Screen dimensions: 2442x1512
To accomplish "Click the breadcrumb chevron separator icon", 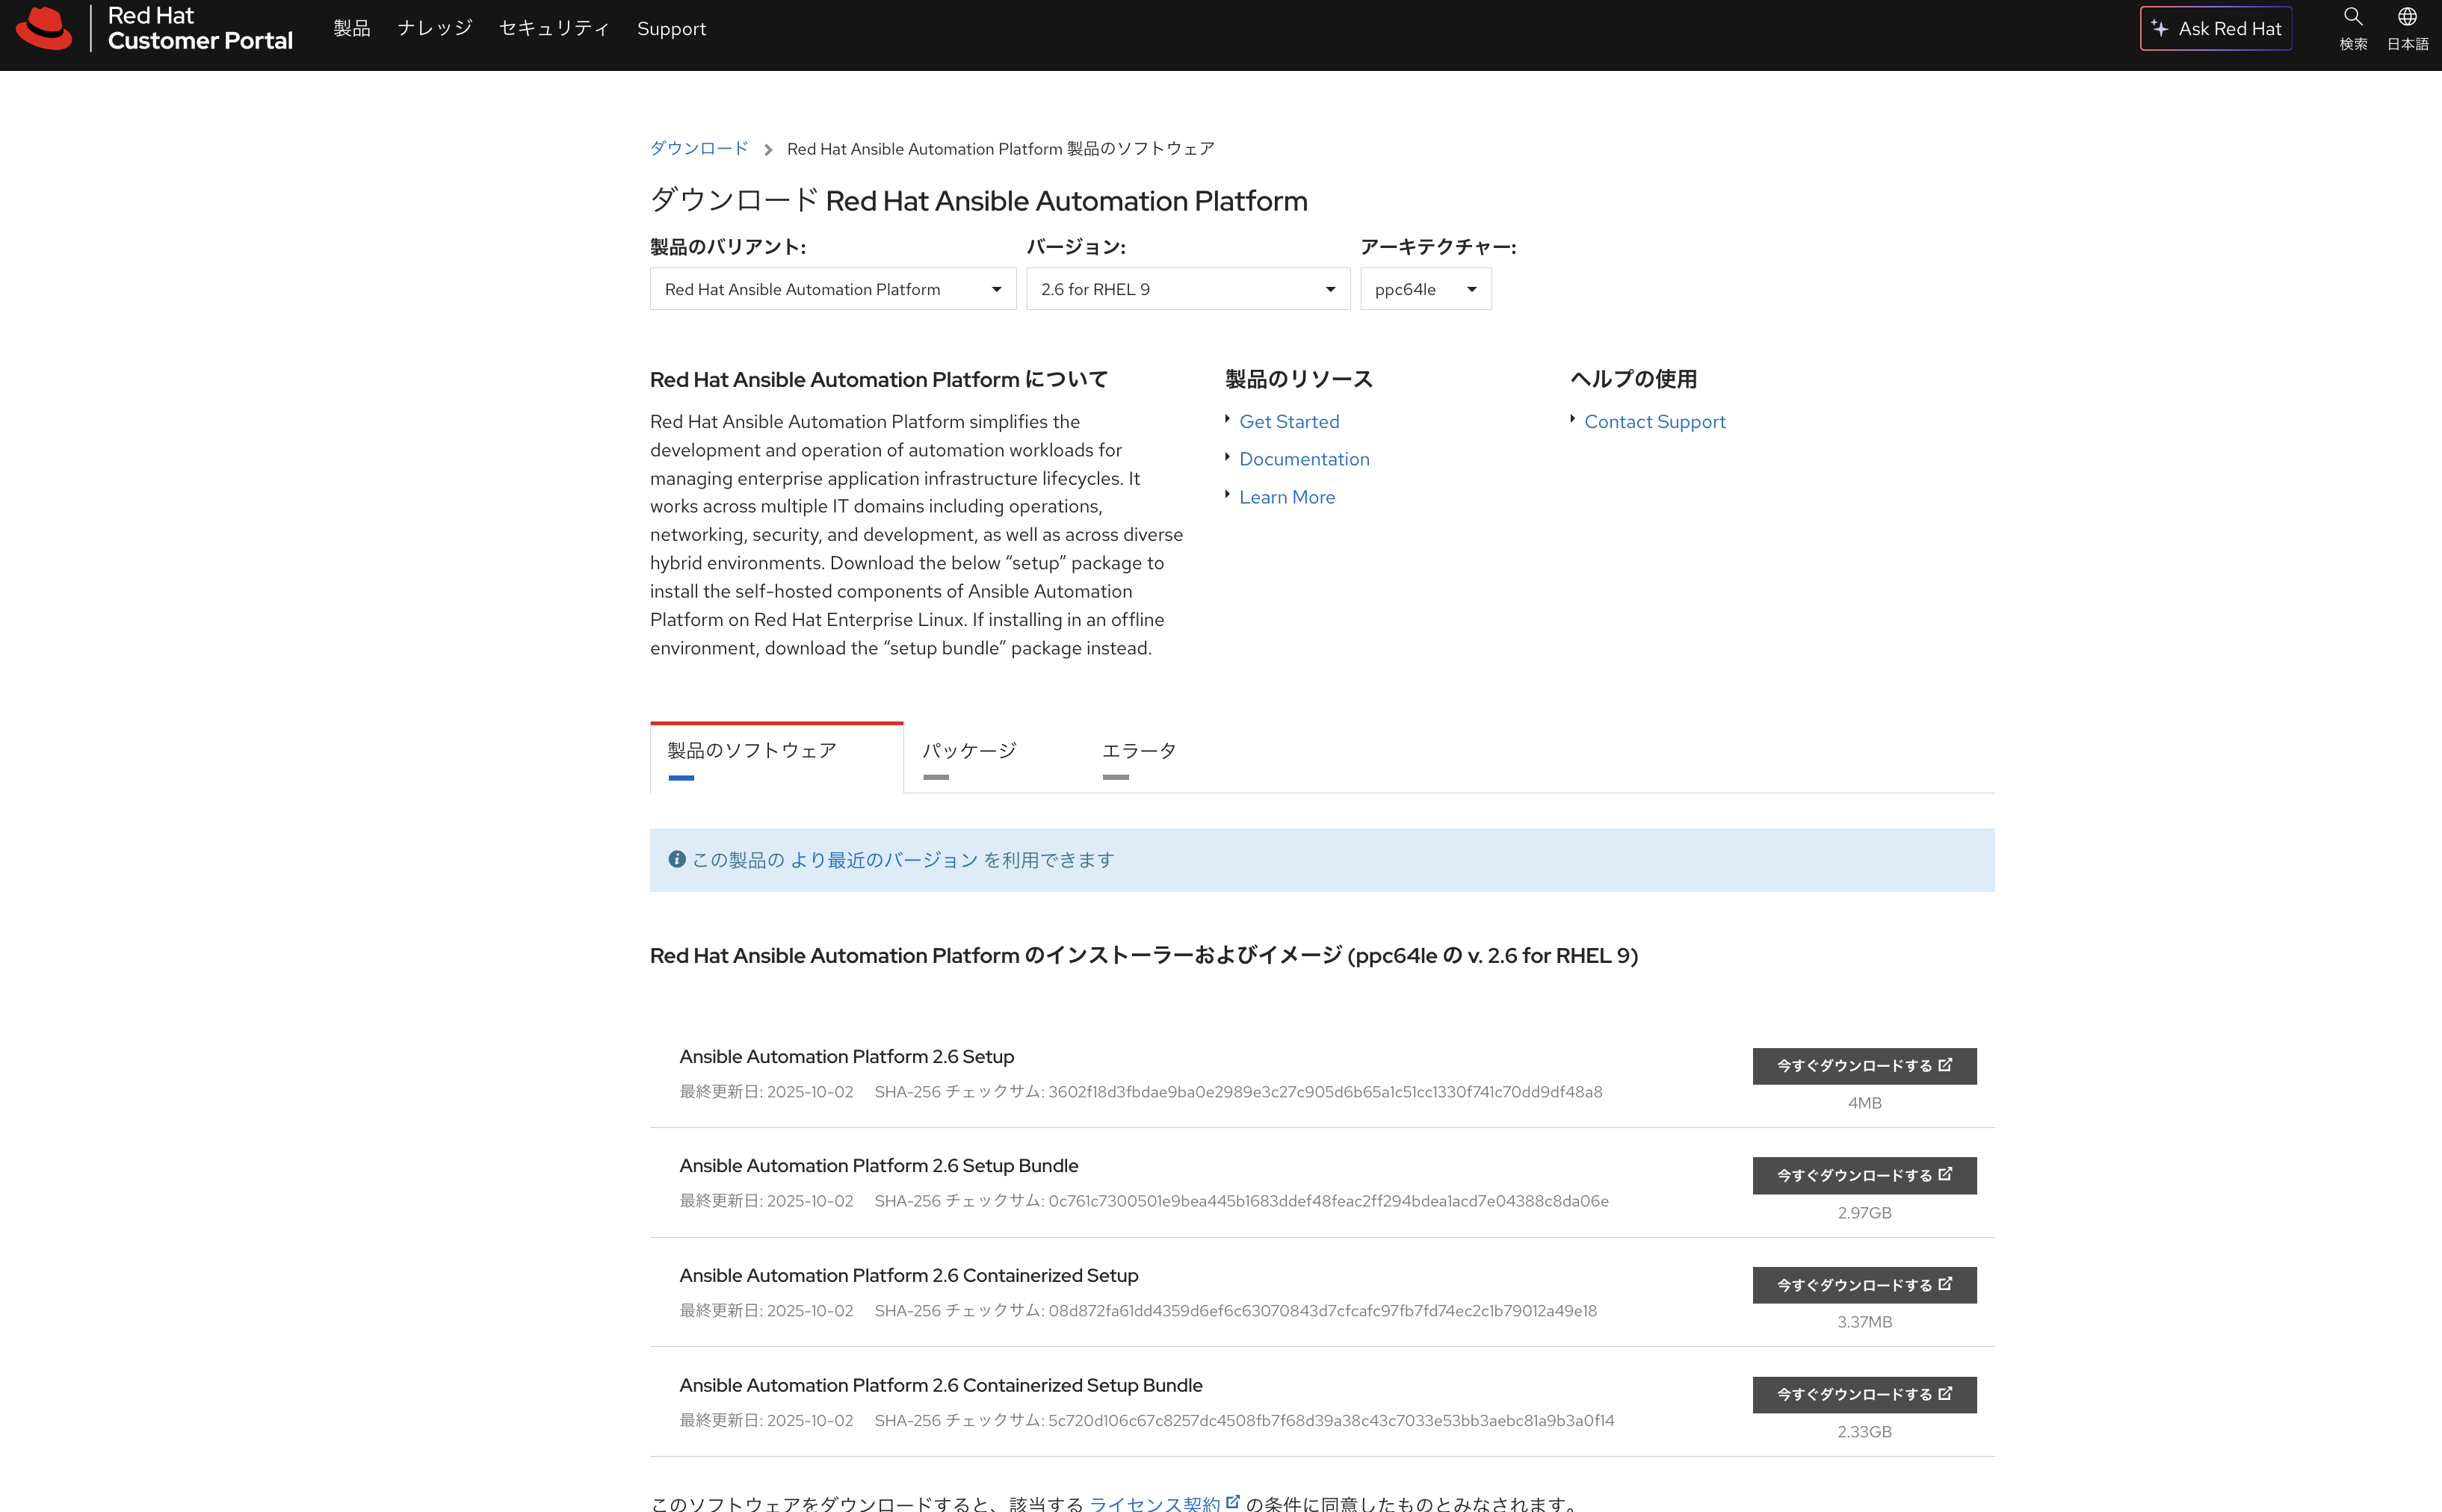I will tap(768, 150).
